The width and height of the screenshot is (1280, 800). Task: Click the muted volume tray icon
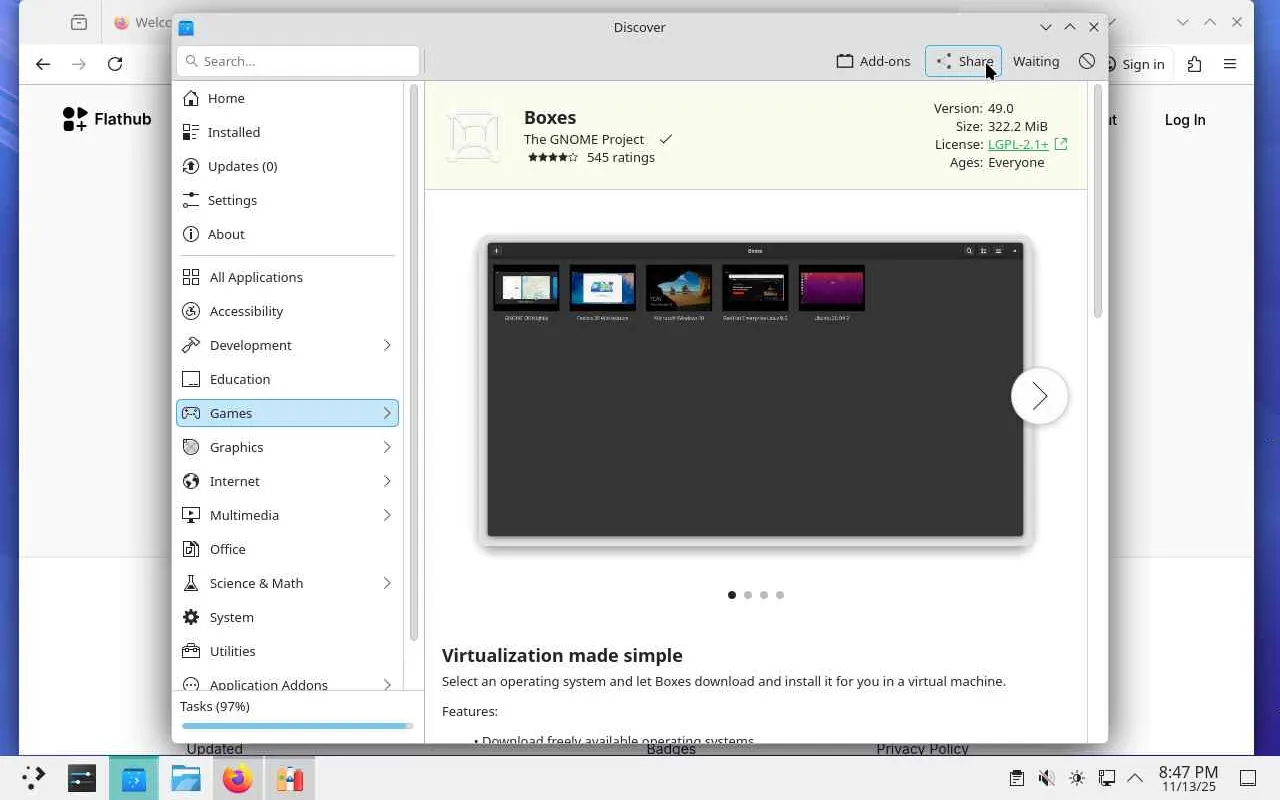(x=1046, y=778)
